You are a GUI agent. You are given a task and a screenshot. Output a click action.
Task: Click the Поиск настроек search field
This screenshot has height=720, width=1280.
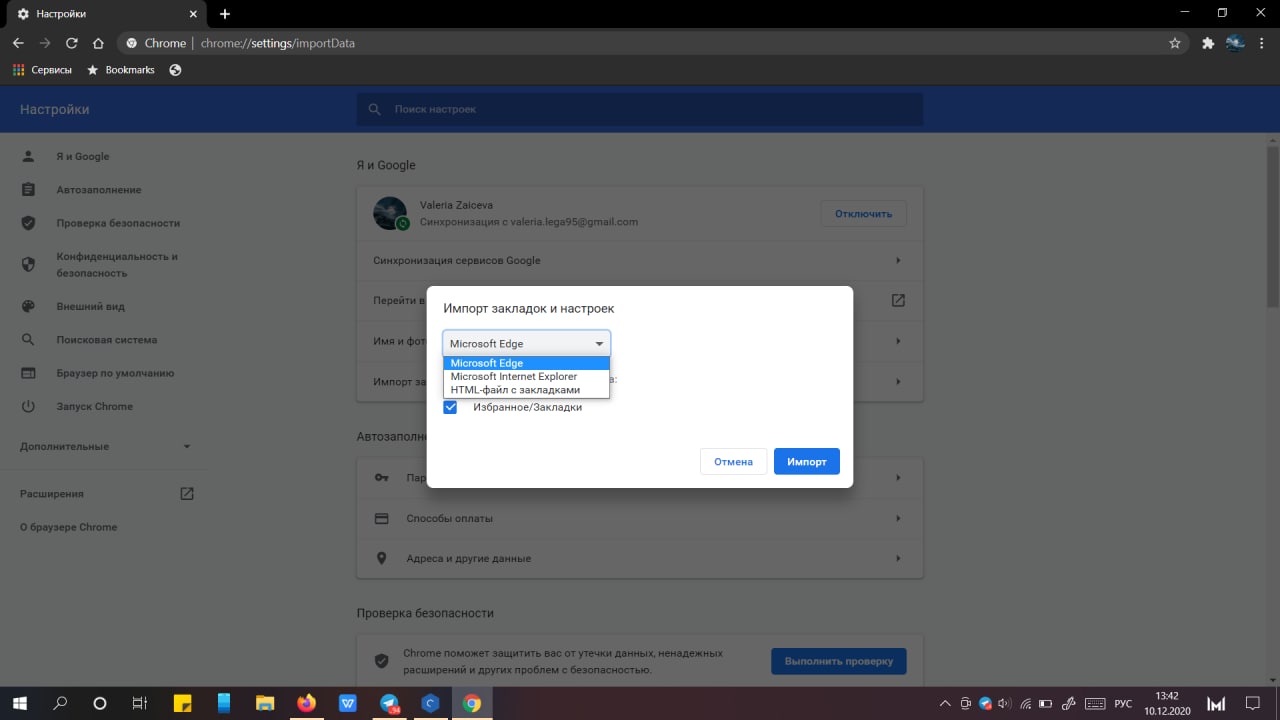click(640, 109)
